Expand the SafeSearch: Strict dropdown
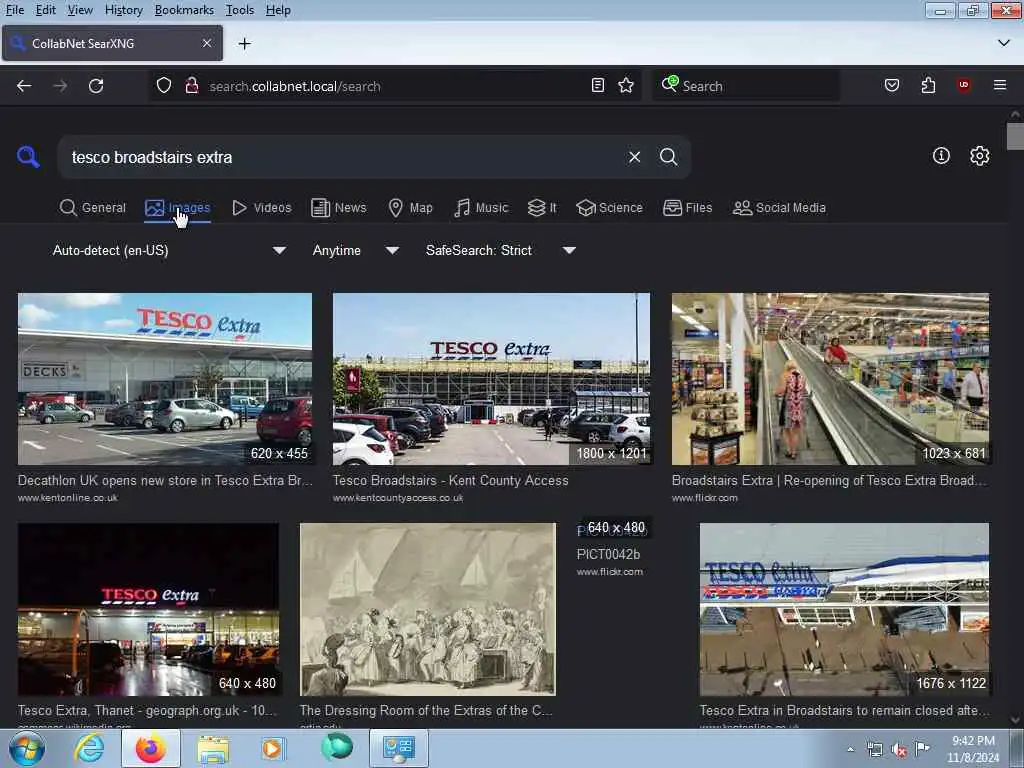Image resolution: width=1024 pixels, height=768 pixels. (x=500, y=250)
